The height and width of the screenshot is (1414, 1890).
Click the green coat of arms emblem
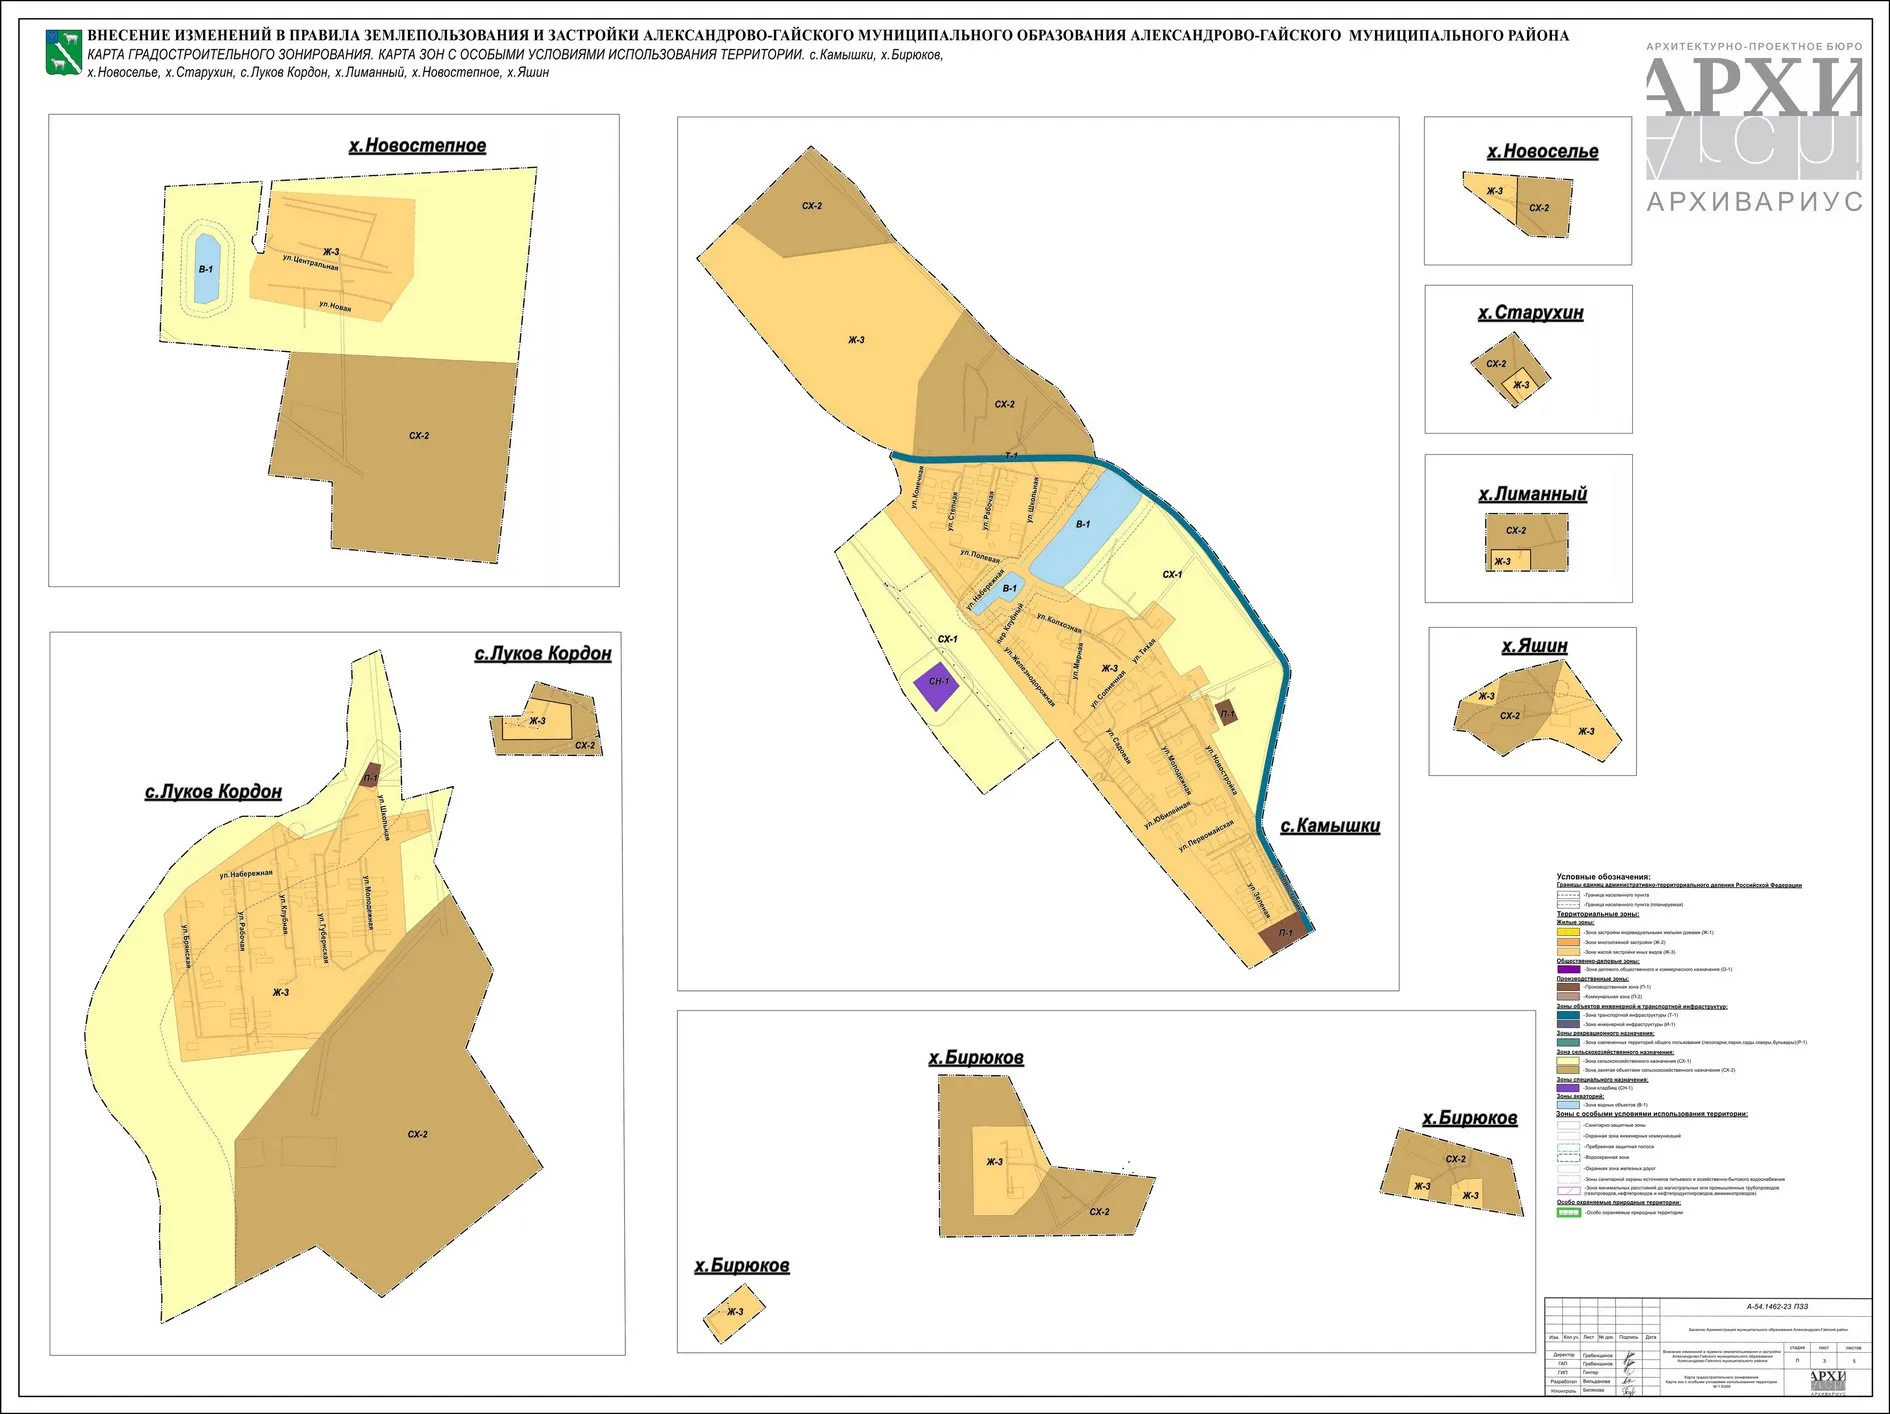click(x=64, y=52)
